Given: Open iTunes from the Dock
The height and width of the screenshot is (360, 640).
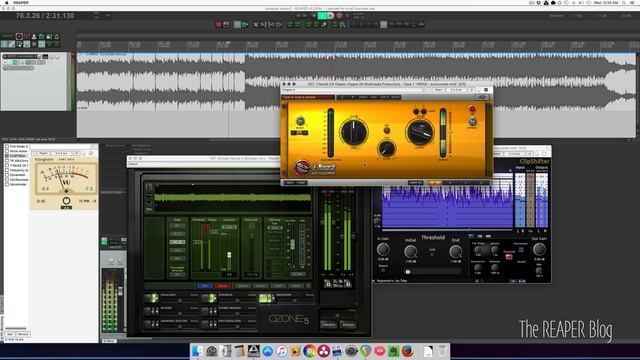Looking at the screenshot, I should [x=282, y=351].
